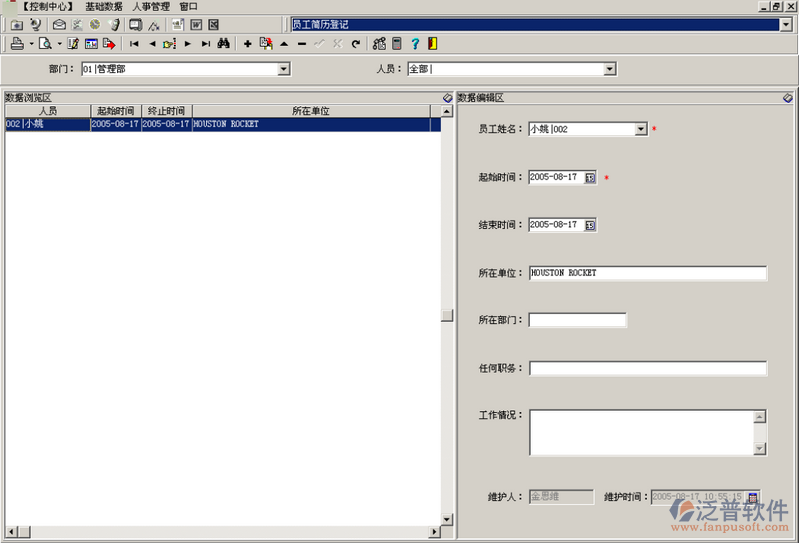Open the 员工姓名 dropdown list
Image resolution: width=799 pixels, height=543 pixels.
pyautogui.click(x=641, y=129)
